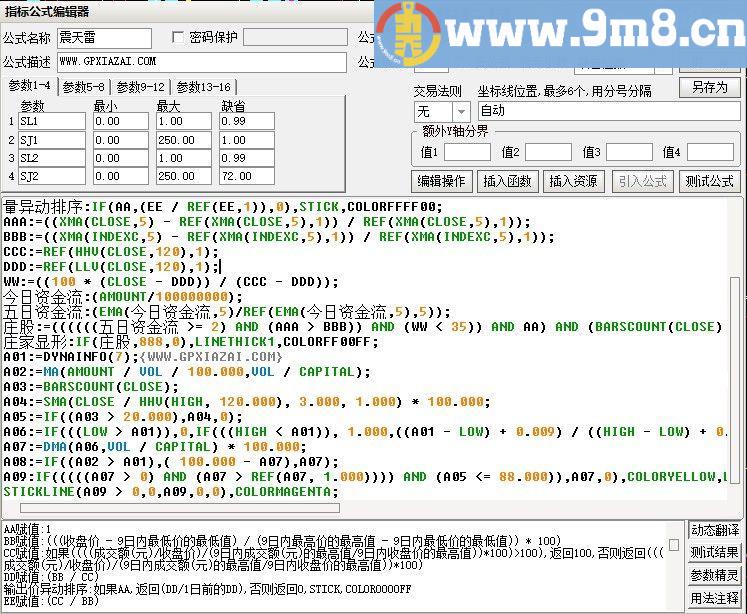Click the 插入函数 button
The height and width of the screenshot is (614, 747).
click(507, 181)
